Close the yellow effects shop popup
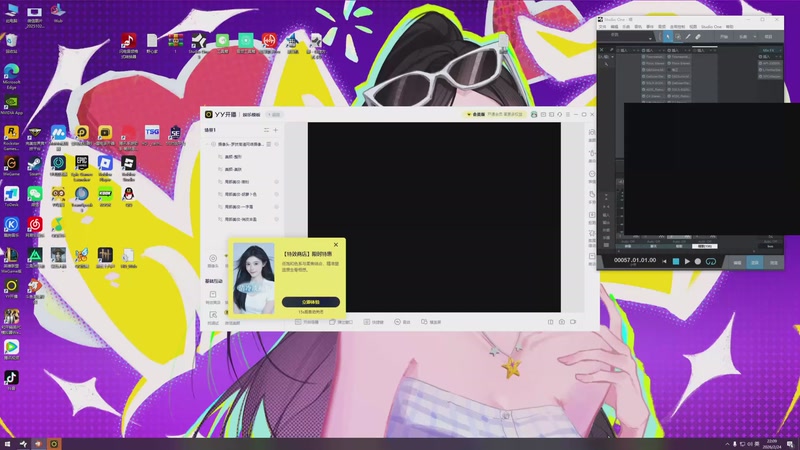The height and width of the screenshot is (450, 800). pos(336,245)
